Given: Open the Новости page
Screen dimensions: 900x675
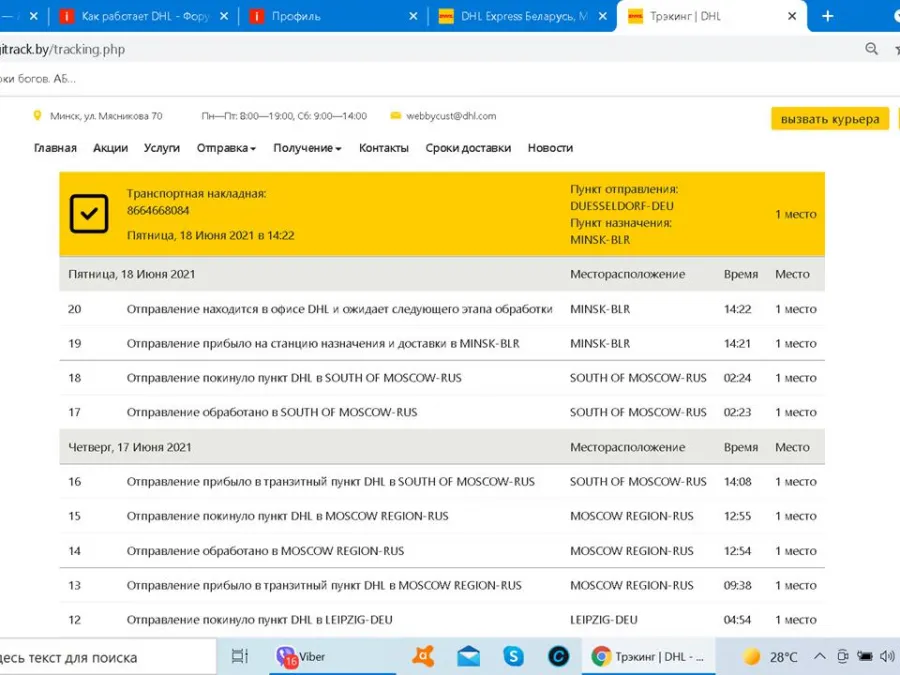Looking at the screenshot, I should (x=550, y=148).
